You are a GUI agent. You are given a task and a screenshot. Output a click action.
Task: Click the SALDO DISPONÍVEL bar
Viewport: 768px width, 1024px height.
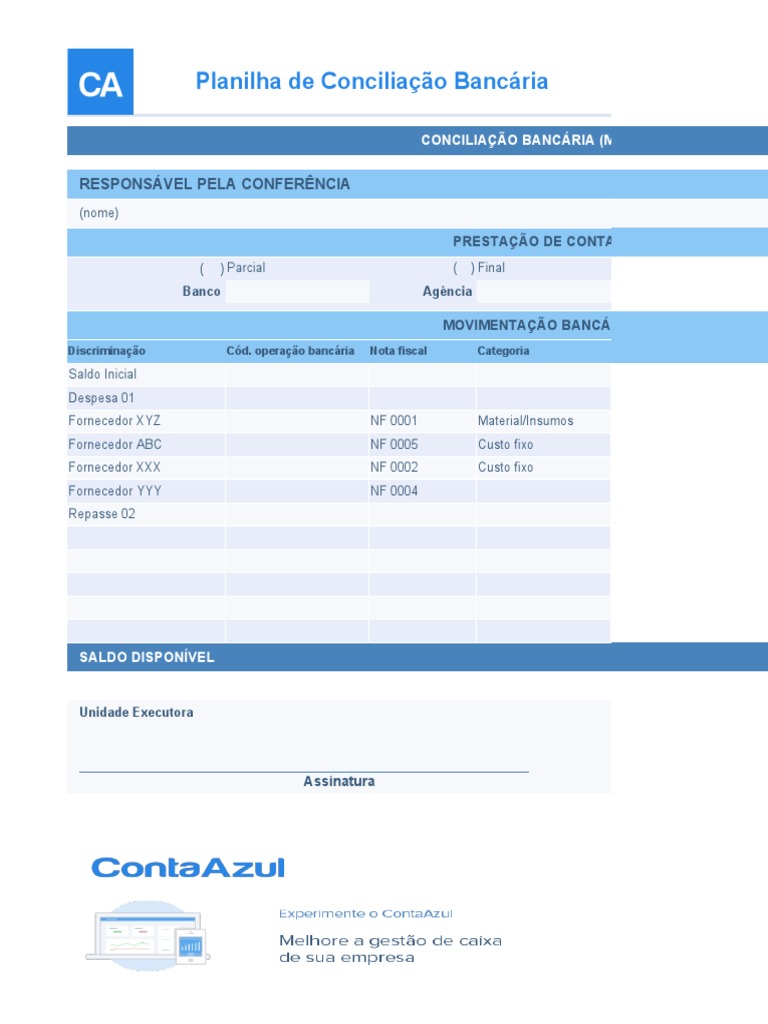pos(417,657)
